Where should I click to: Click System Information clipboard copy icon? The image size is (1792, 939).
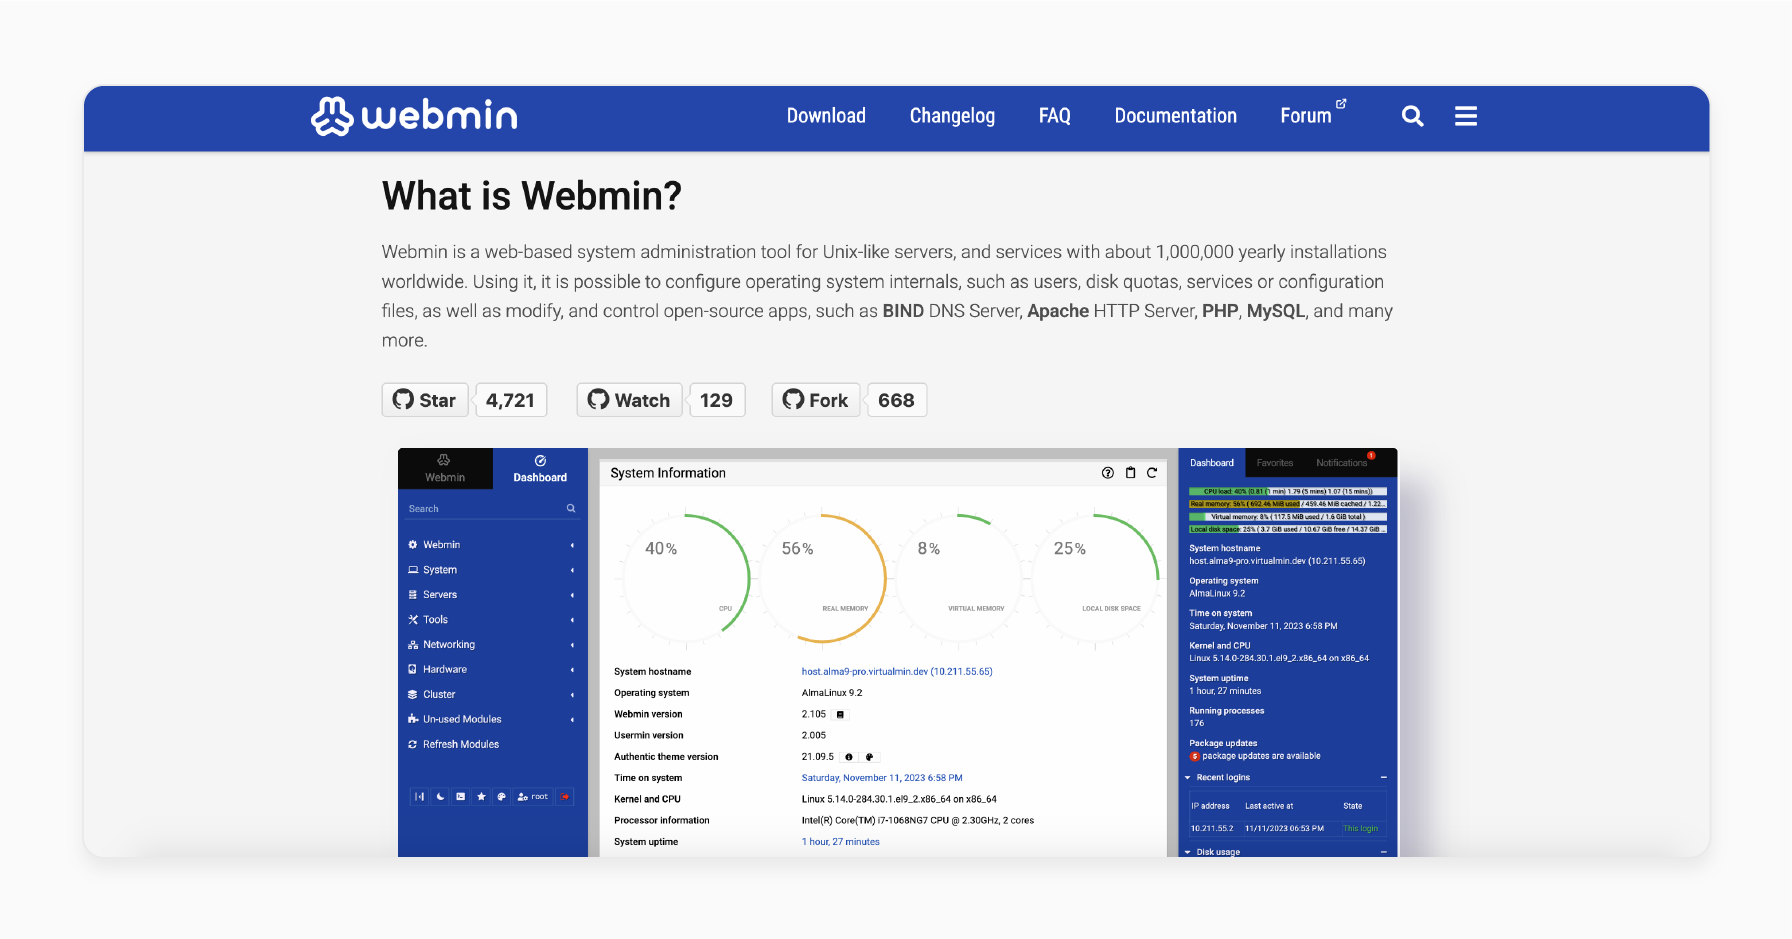click(x=1130, y=473)
